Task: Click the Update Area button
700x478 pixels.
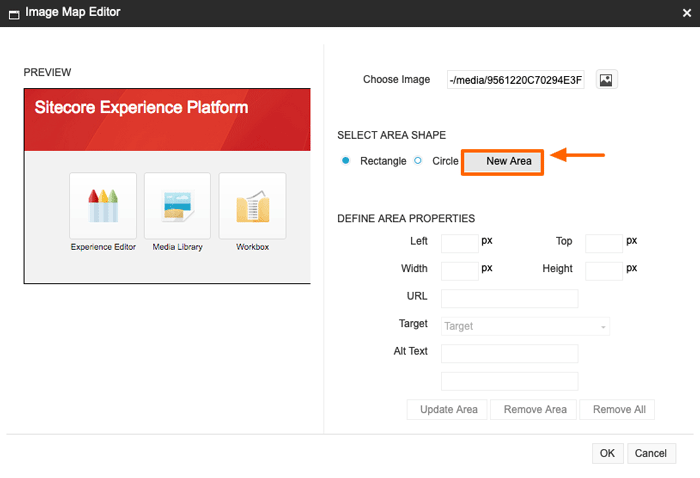Action: click(448, 409)
